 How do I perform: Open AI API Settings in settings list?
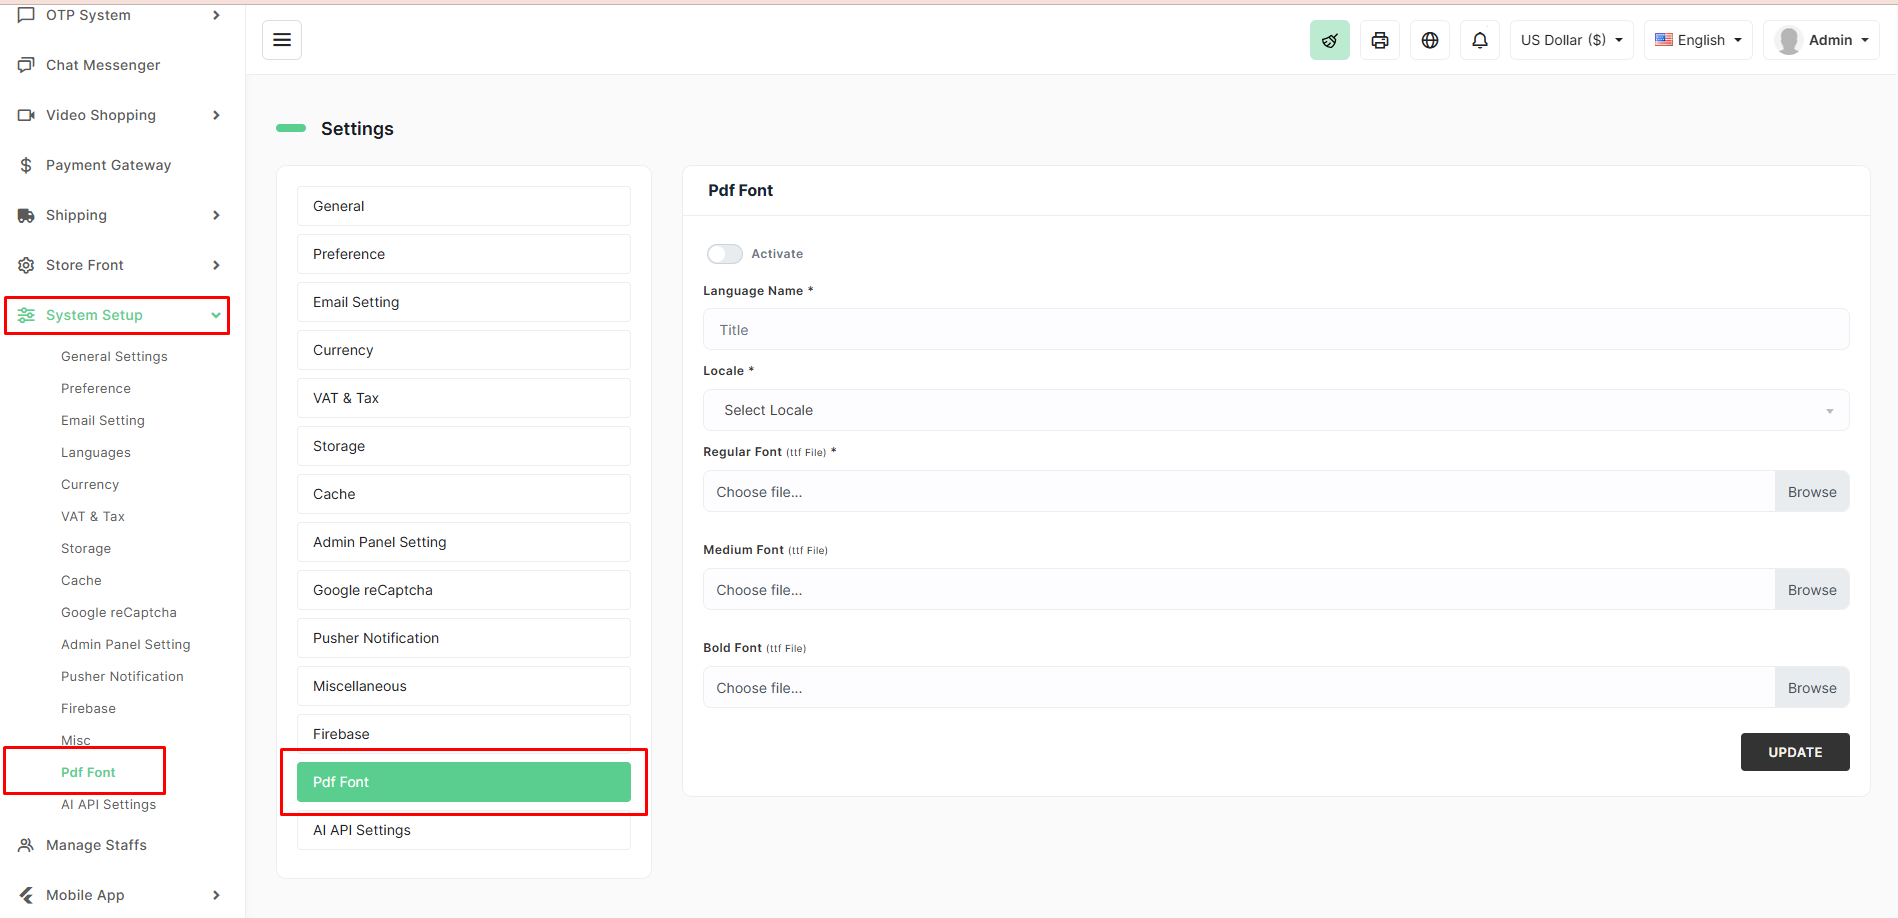point(463,830)
